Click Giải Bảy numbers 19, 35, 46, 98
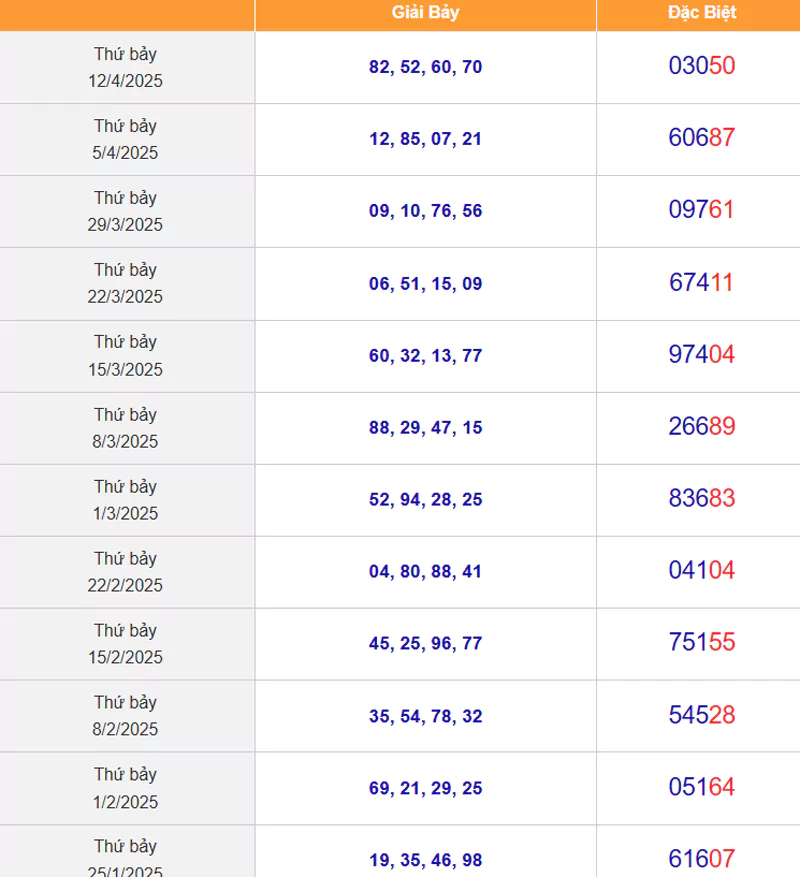 coord(425,860)
